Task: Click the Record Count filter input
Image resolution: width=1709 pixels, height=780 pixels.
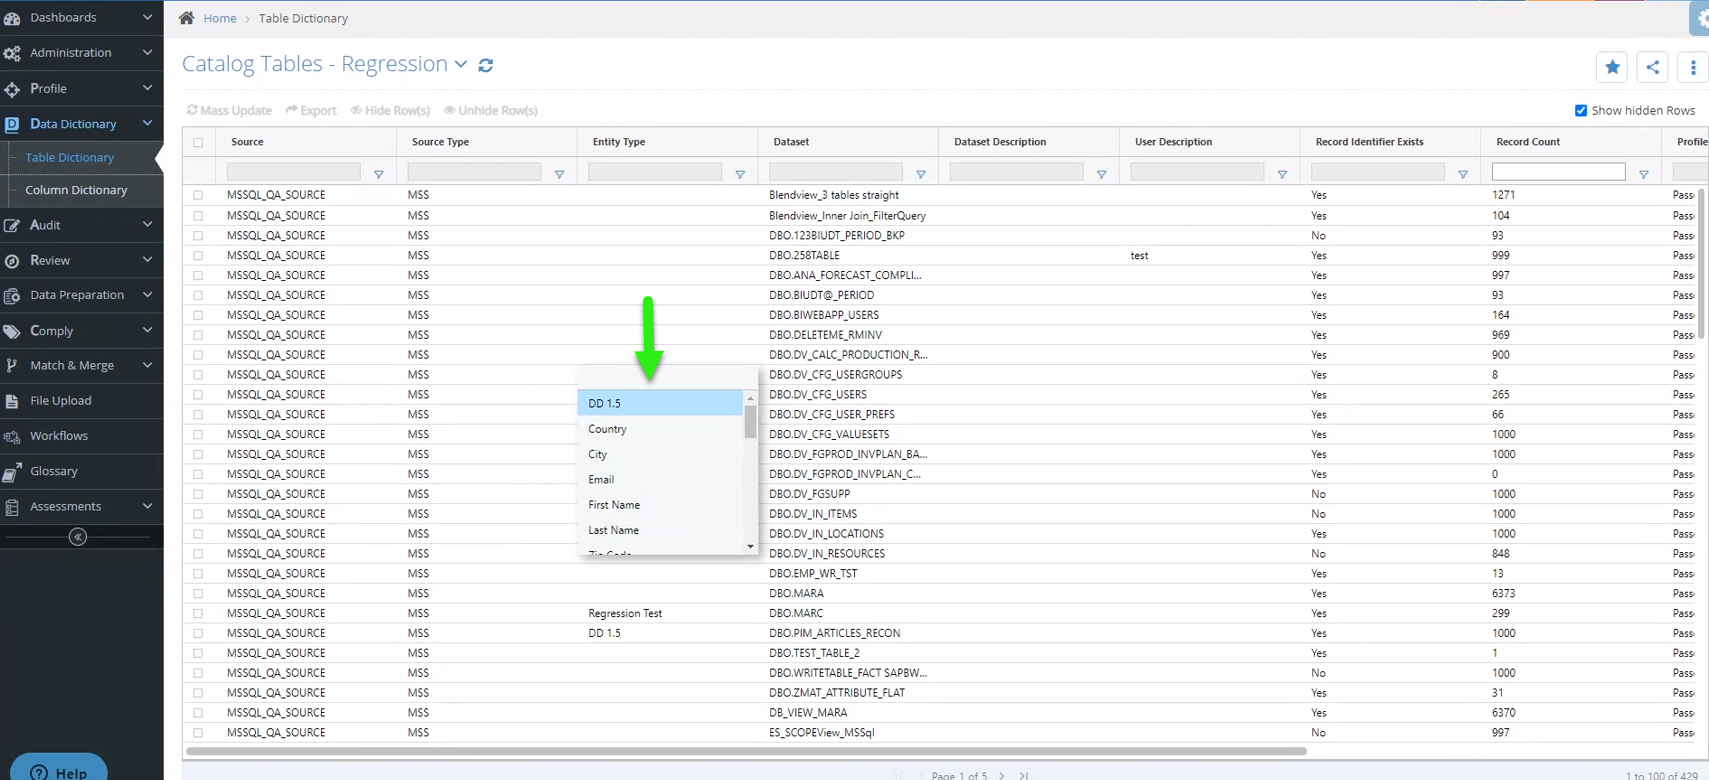Action: tap(1558, 172)
